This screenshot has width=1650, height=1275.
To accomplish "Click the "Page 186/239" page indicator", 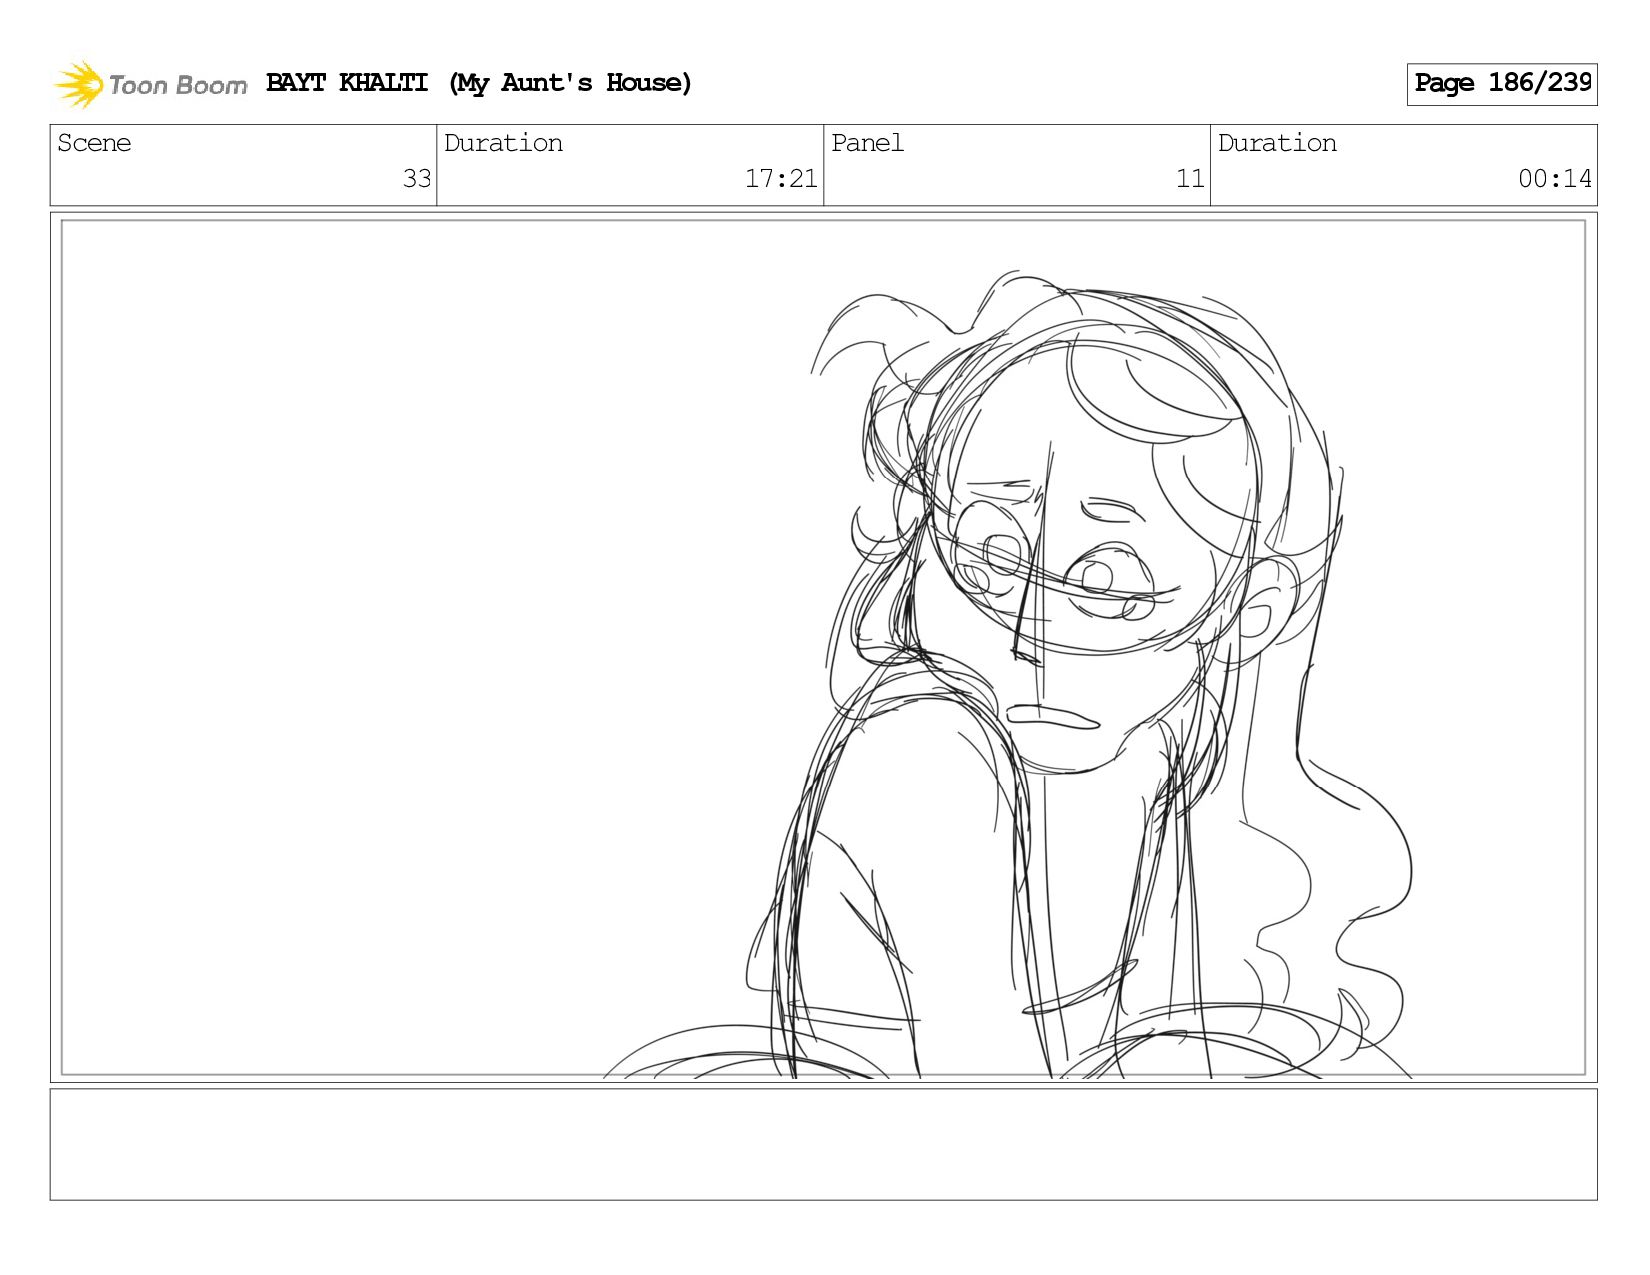I will pos(1502,84).
